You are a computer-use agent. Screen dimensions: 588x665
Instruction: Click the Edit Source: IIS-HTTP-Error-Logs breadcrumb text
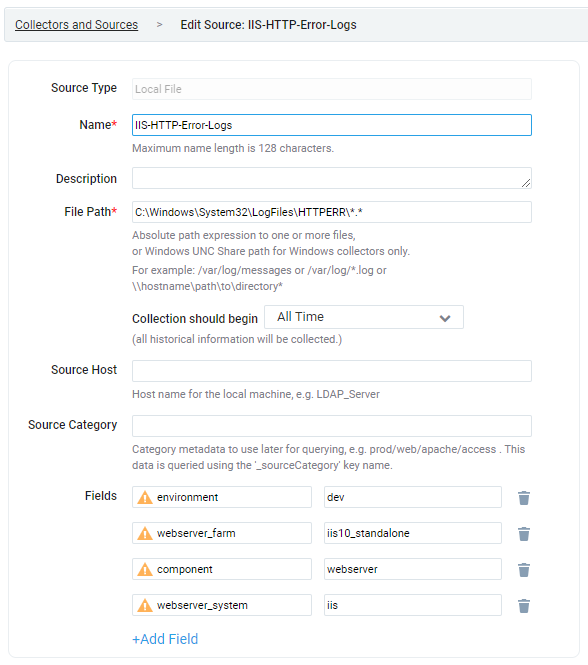pos(268,25)
